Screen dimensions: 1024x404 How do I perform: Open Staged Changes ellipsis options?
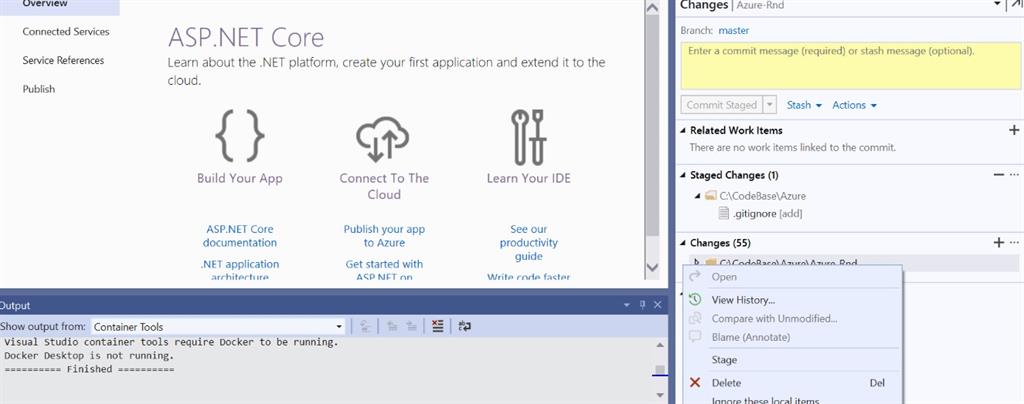tap(1014, 175)
